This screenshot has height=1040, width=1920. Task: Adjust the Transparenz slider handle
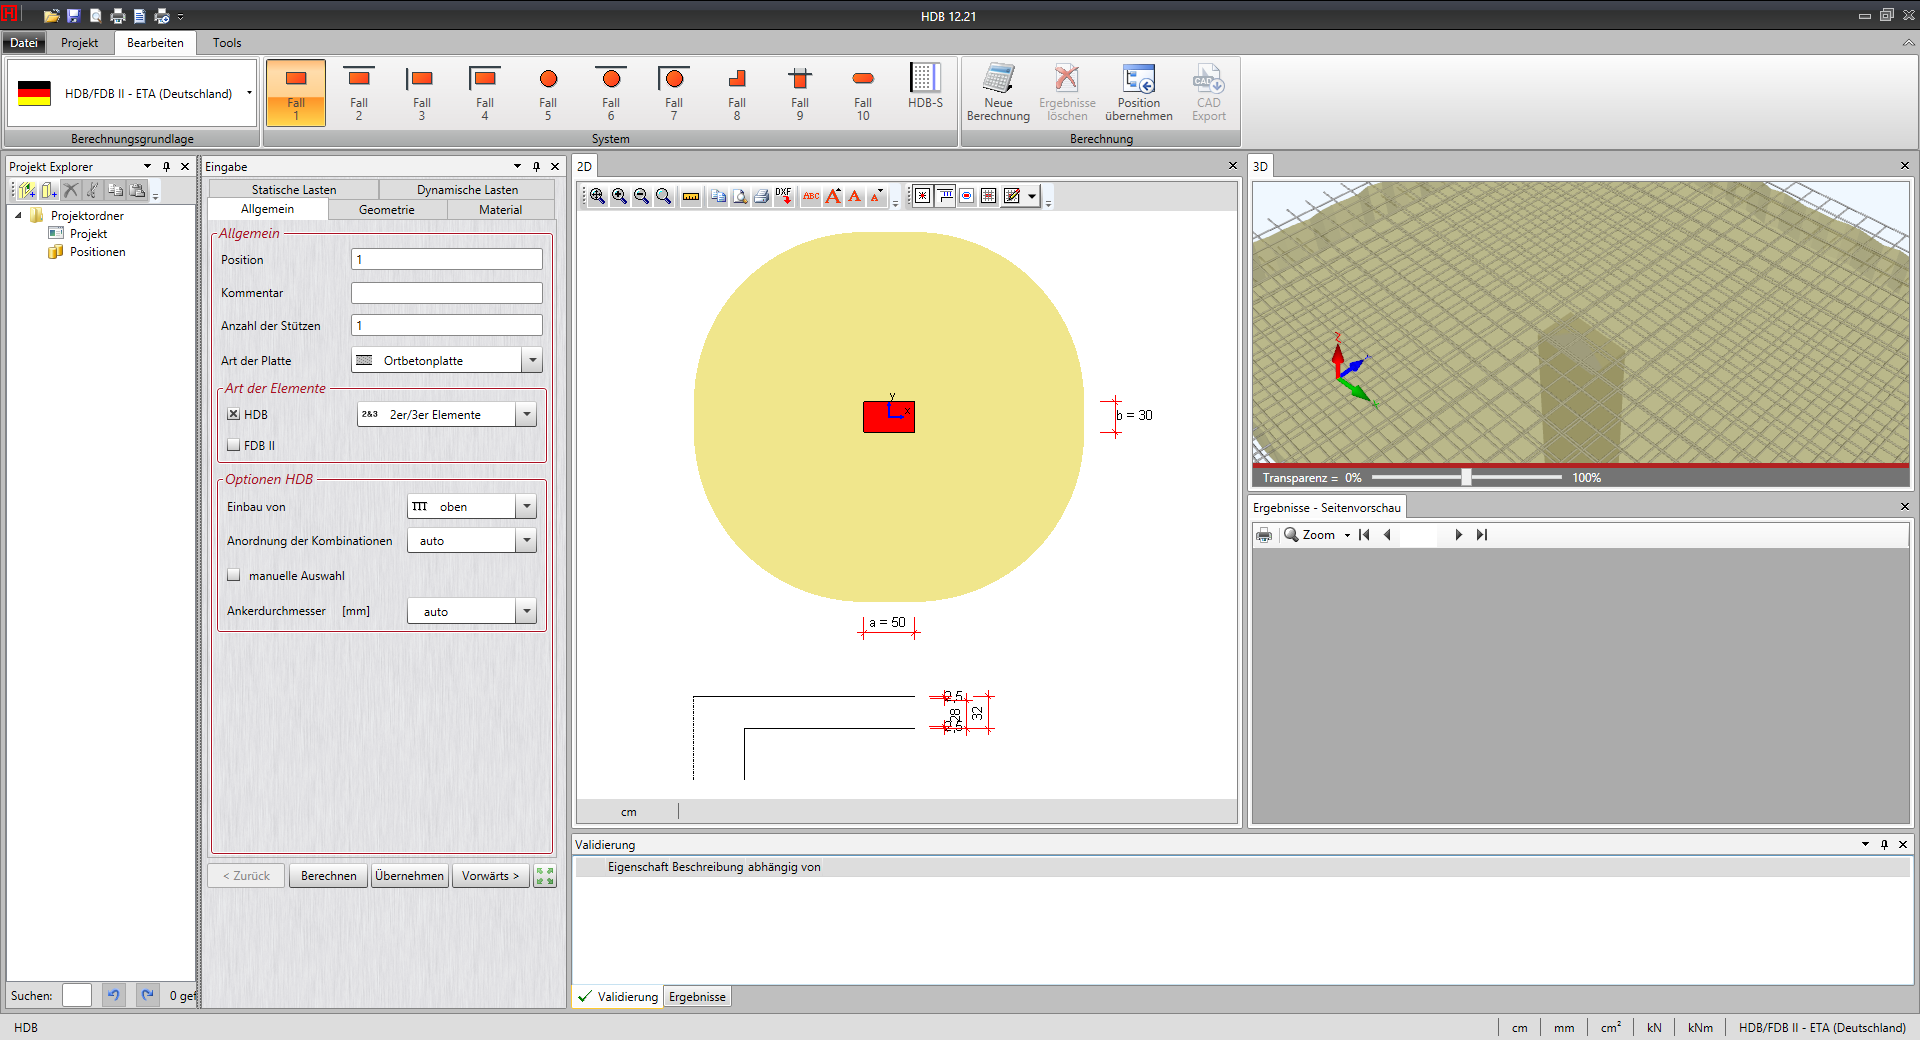(1466, 477)
